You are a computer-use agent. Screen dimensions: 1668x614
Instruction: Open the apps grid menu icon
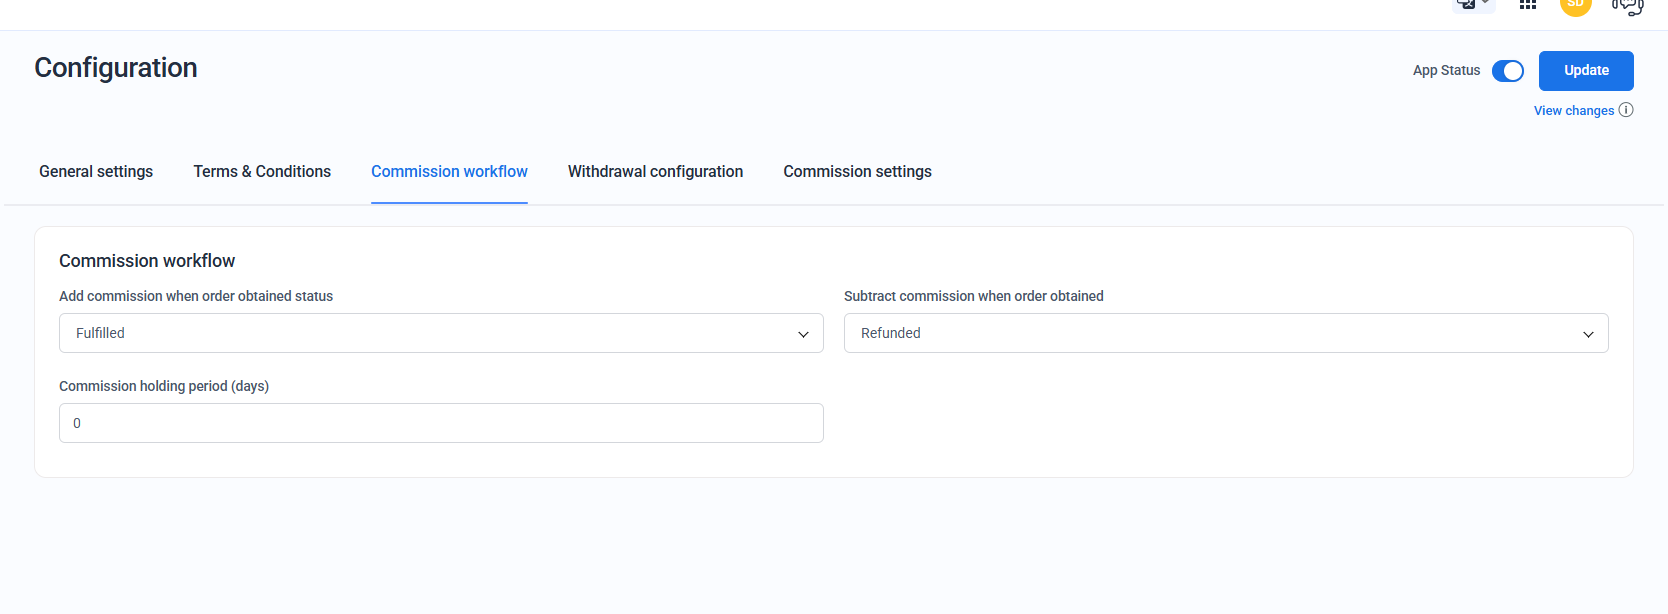1527,5
